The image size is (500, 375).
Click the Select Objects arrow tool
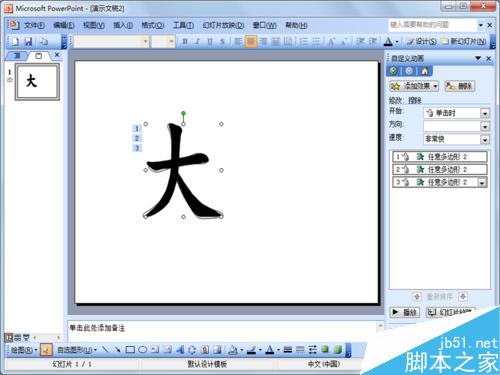(46, 350)
